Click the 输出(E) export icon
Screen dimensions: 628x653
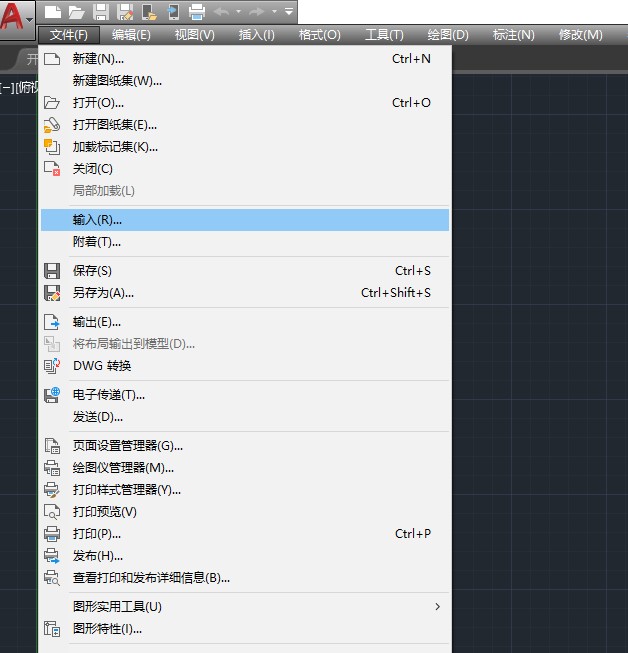click(x=52, y=322)
